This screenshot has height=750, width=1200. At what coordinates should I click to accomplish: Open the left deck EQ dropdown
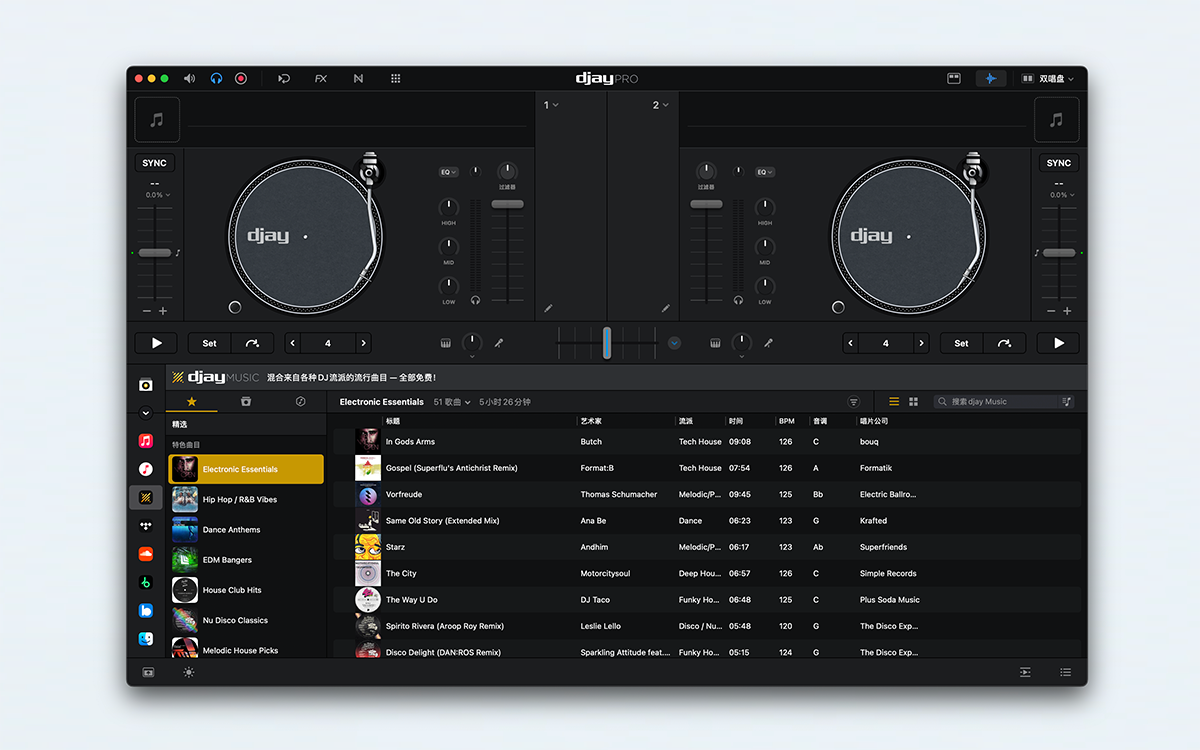[449, 172]
